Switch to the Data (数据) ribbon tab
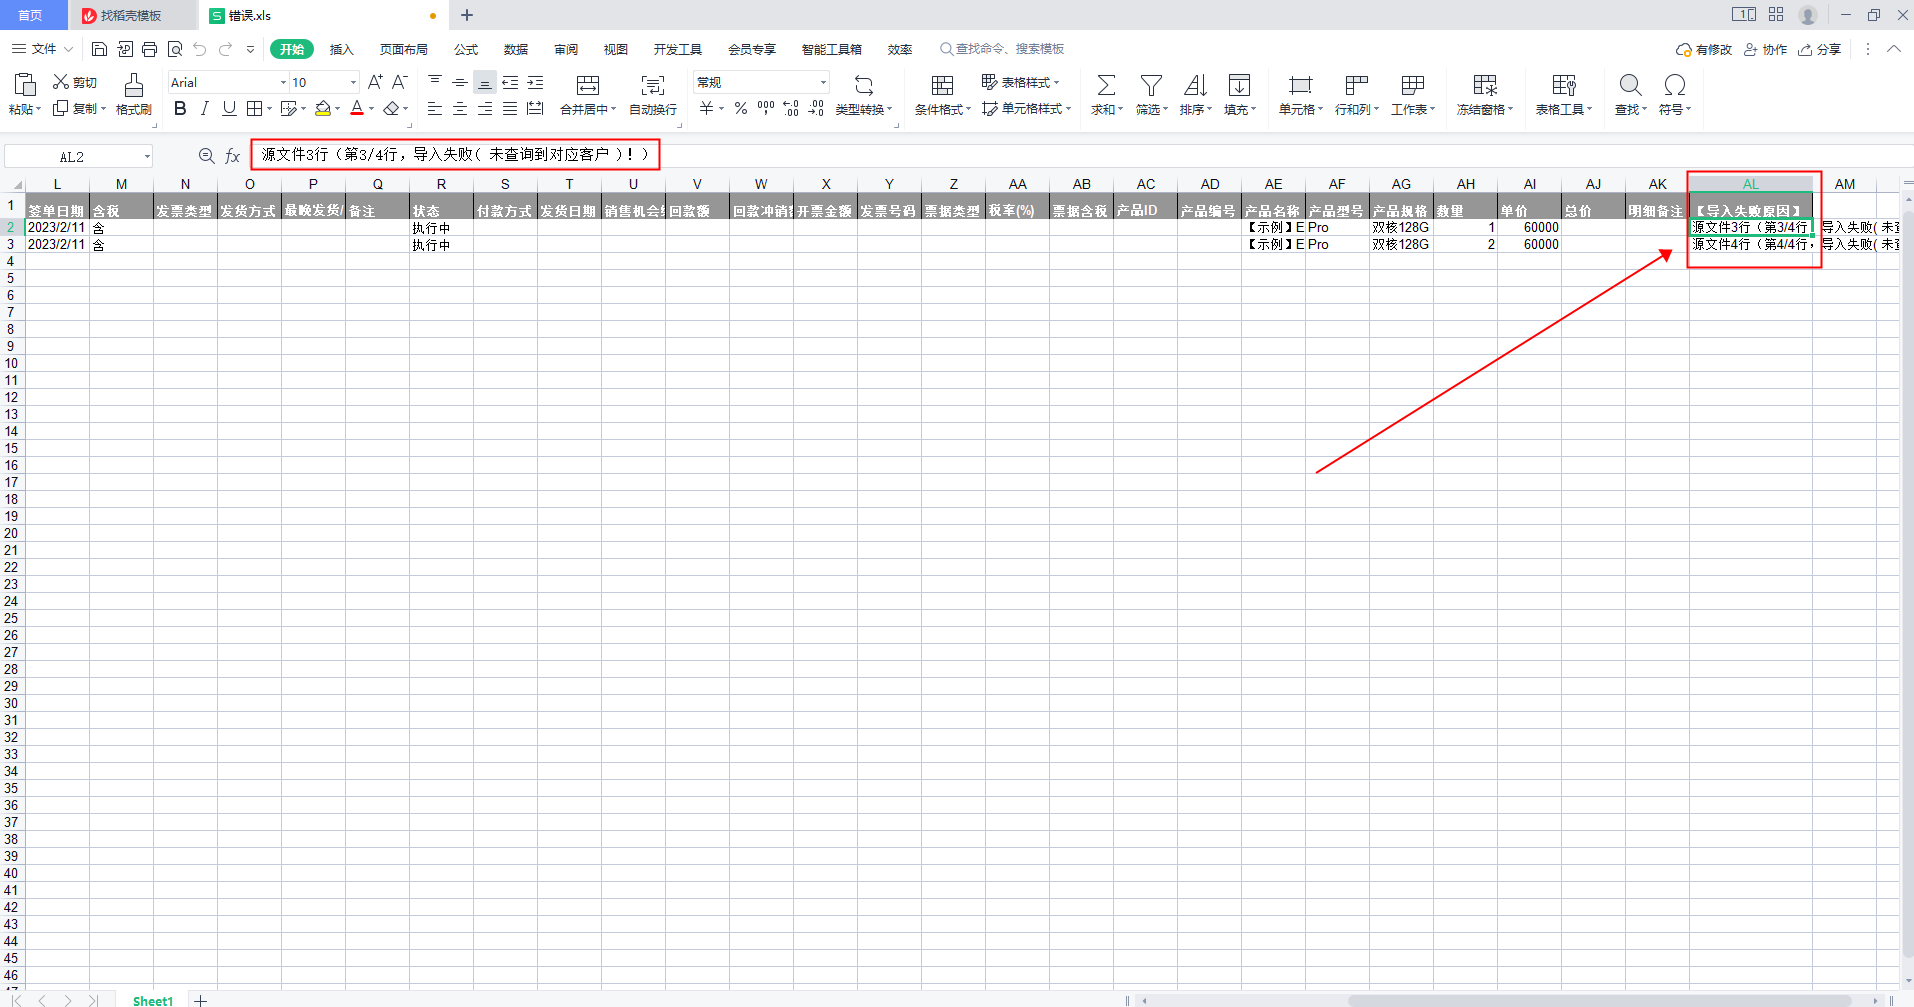1914x1007 pixels. pyautogui.click(x=515, y=49)
